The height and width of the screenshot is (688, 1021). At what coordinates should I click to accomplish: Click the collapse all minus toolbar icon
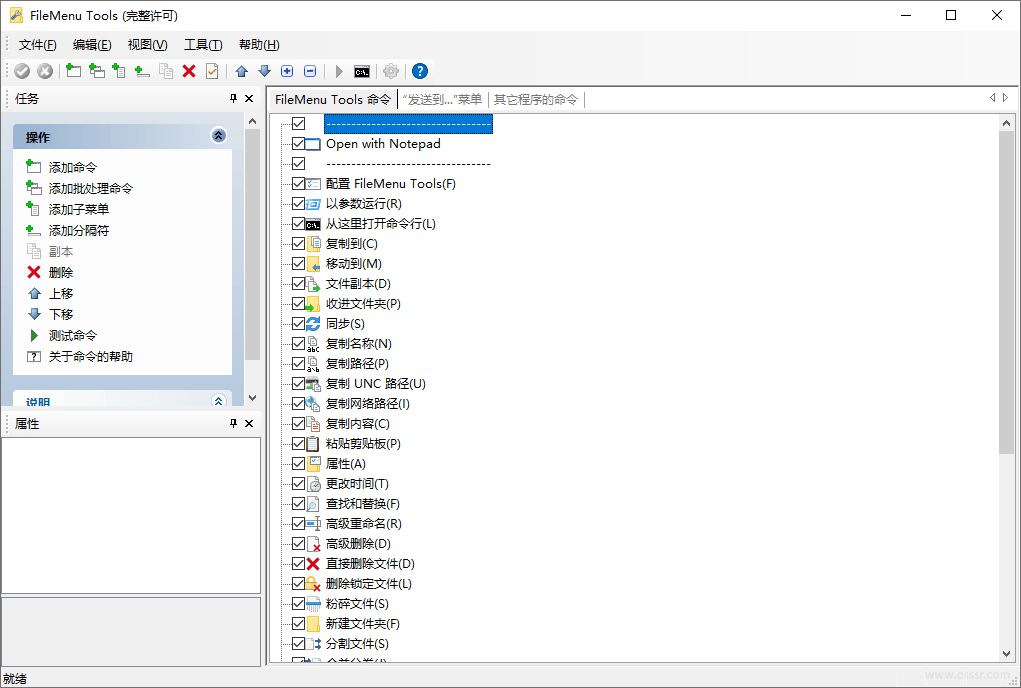310,71
